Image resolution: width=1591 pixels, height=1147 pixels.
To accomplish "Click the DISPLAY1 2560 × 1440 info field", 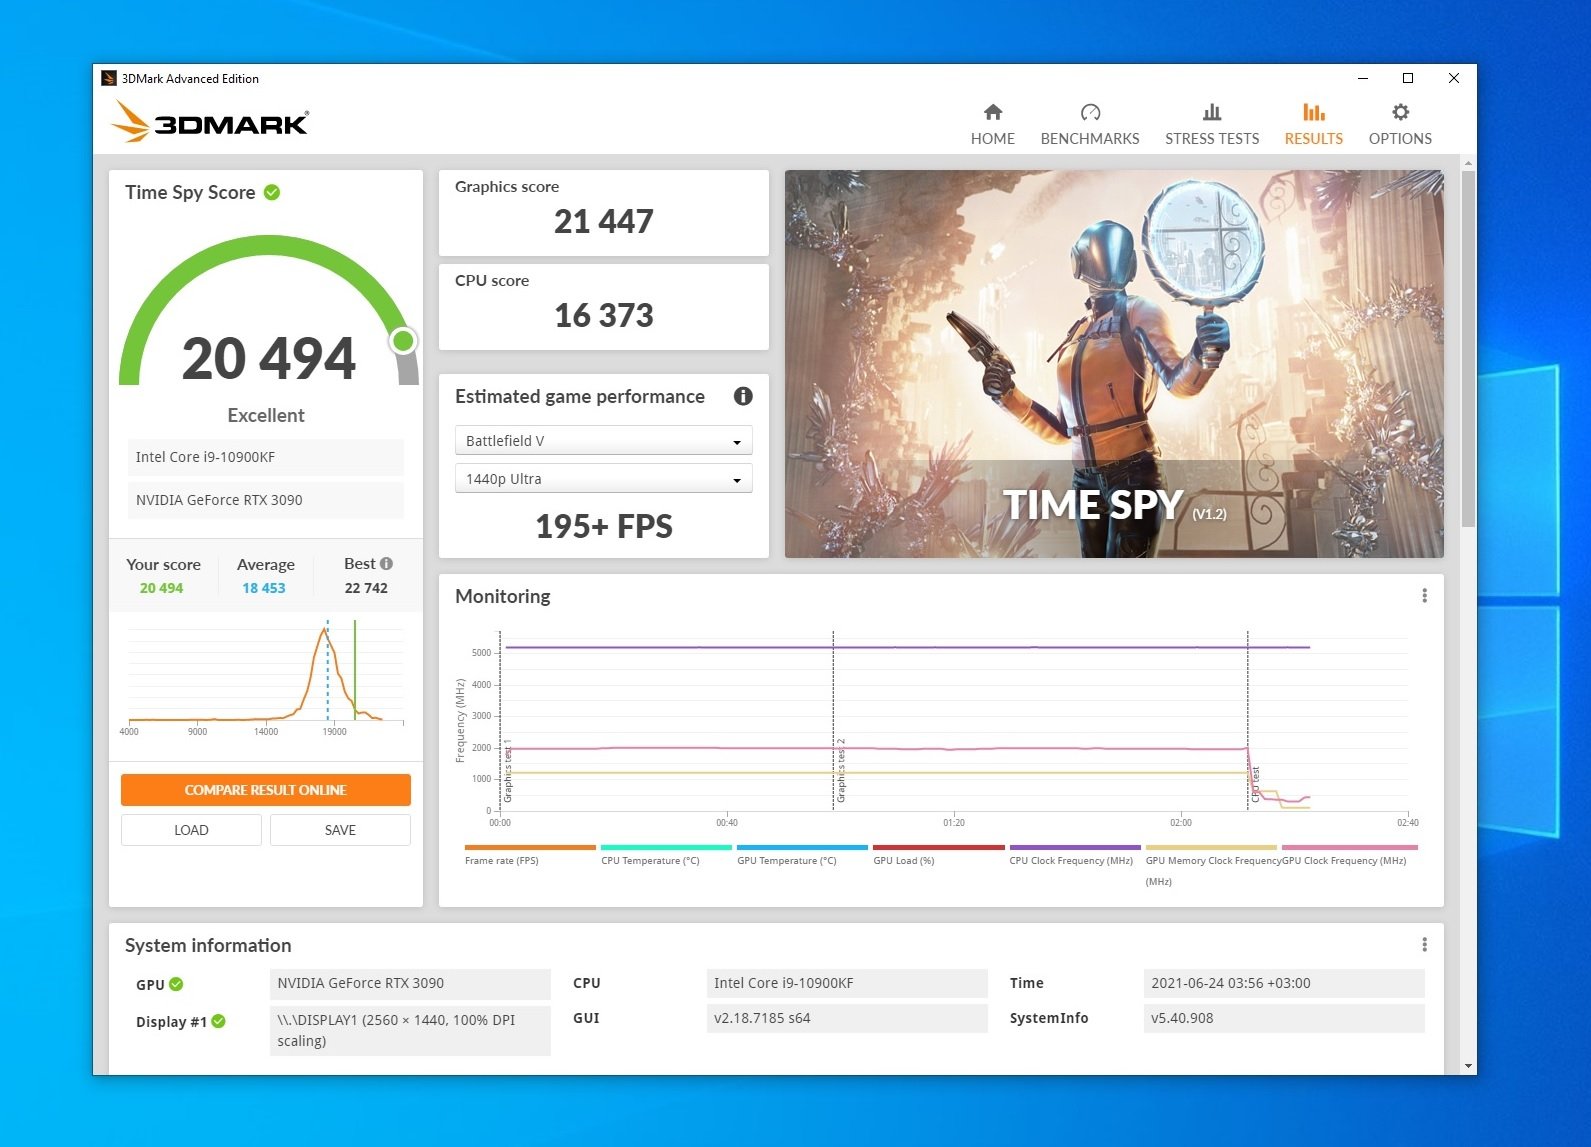I will tap(410, 1030).
